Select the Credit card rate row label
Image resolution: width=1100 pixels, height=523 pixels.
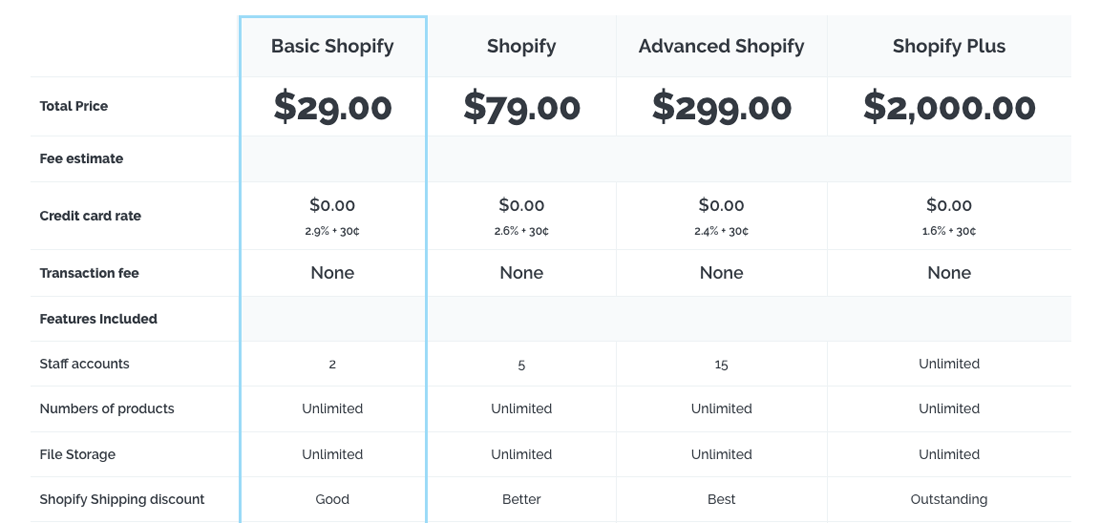90,216
